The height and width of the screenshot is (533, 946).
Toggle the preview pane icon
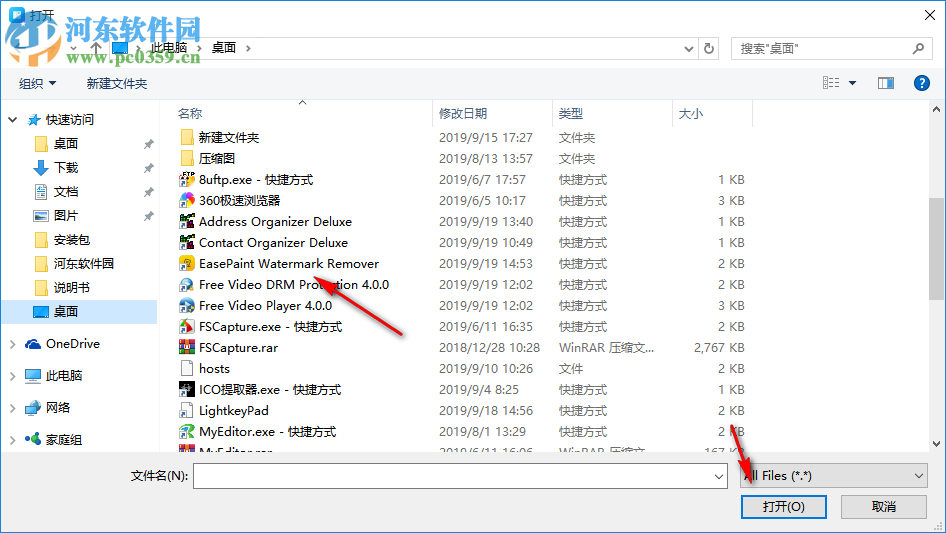886,83
